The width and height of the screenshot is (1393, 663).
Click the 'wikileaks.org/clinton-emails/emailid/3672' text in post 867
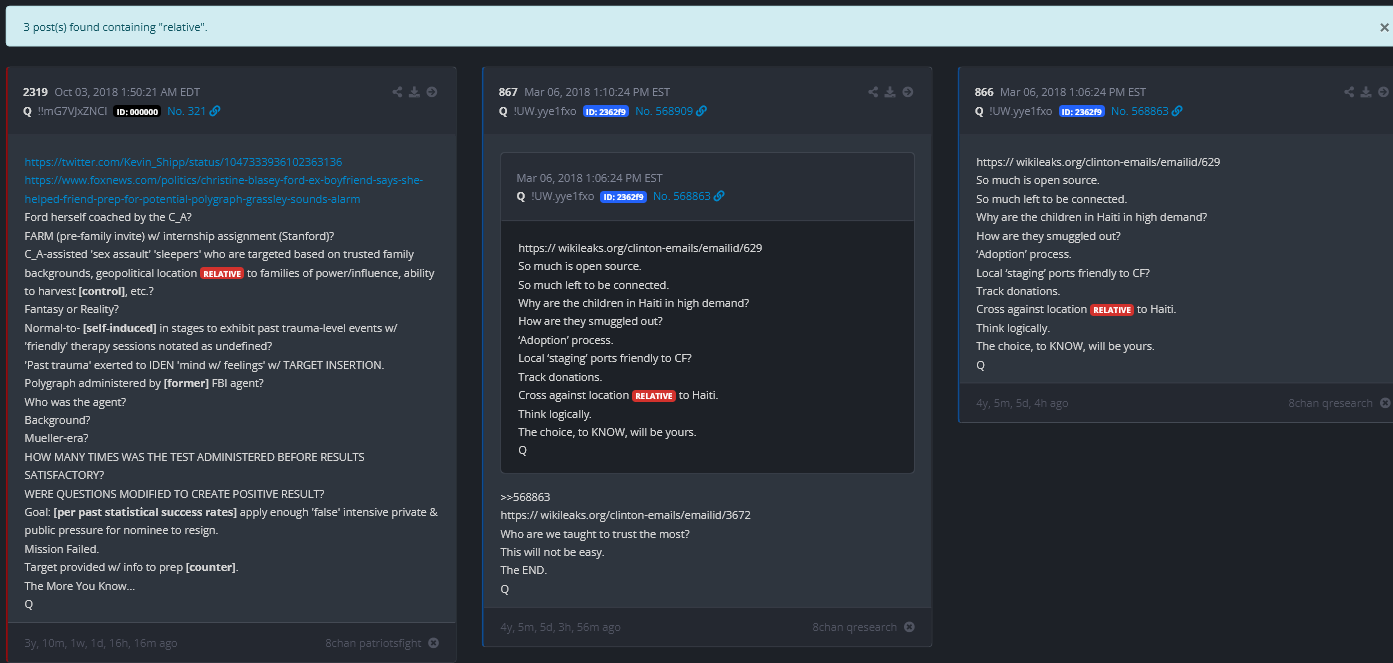pos(647,515)
